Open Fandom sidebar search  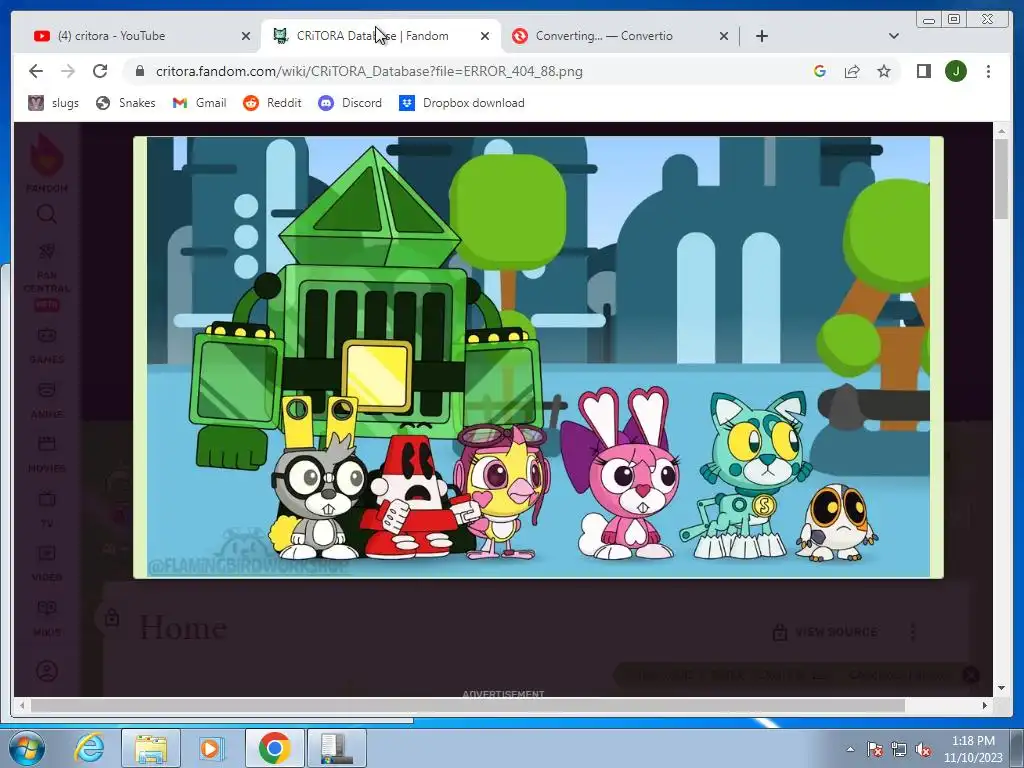coord(46,214)
